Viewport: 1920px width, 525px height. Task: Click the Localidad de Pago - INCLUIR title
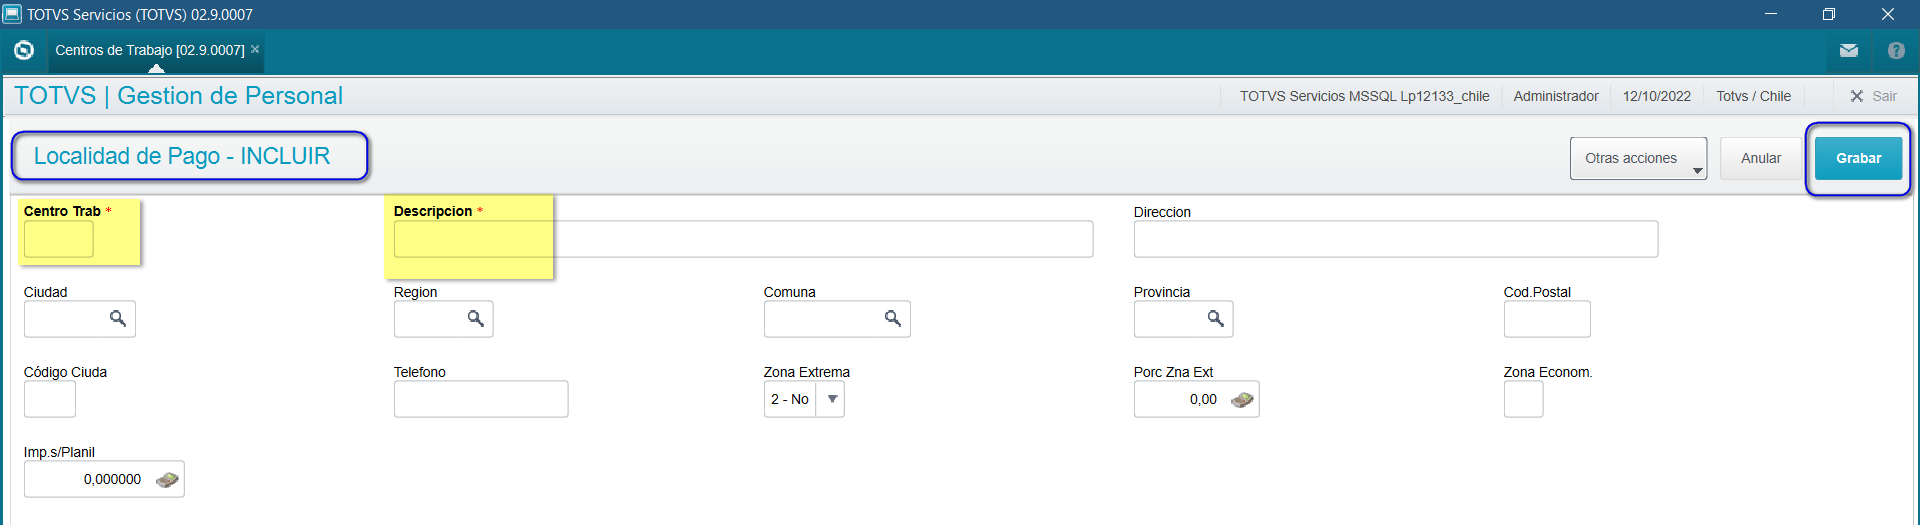(x=182, y=156)
